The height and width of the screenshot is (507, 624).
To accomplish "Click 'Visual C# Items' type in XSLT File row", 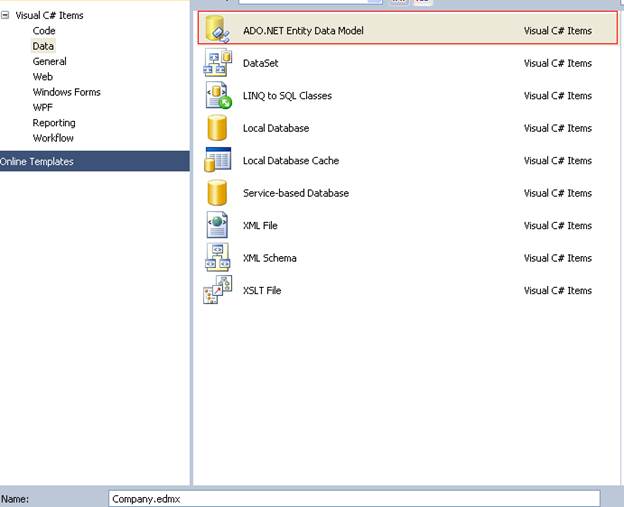I will click(x=558, y=290).
